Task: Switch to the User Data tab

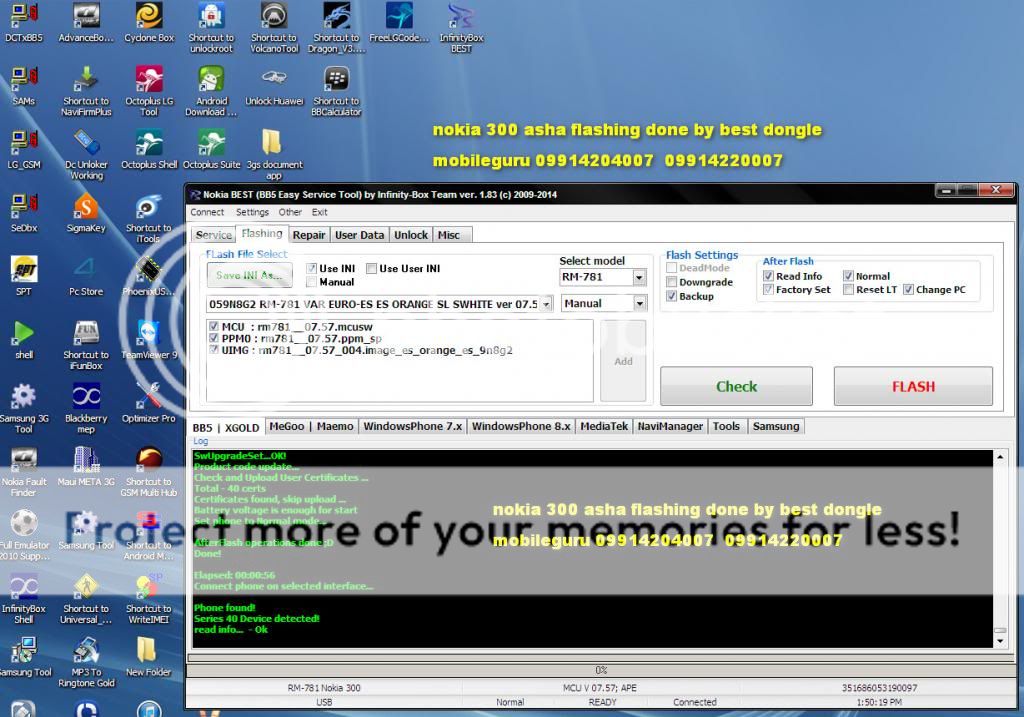Action: click(x=360, y=235)
